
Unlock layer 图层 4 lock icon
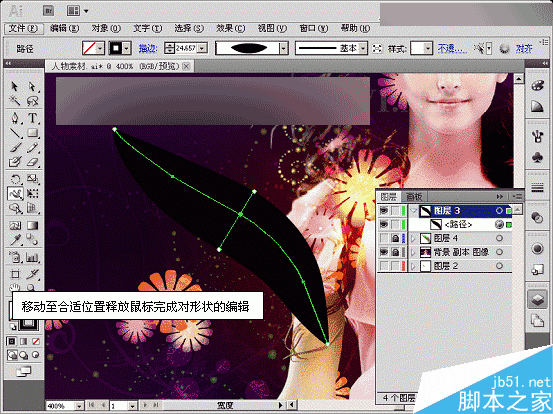tap(395, 238)
